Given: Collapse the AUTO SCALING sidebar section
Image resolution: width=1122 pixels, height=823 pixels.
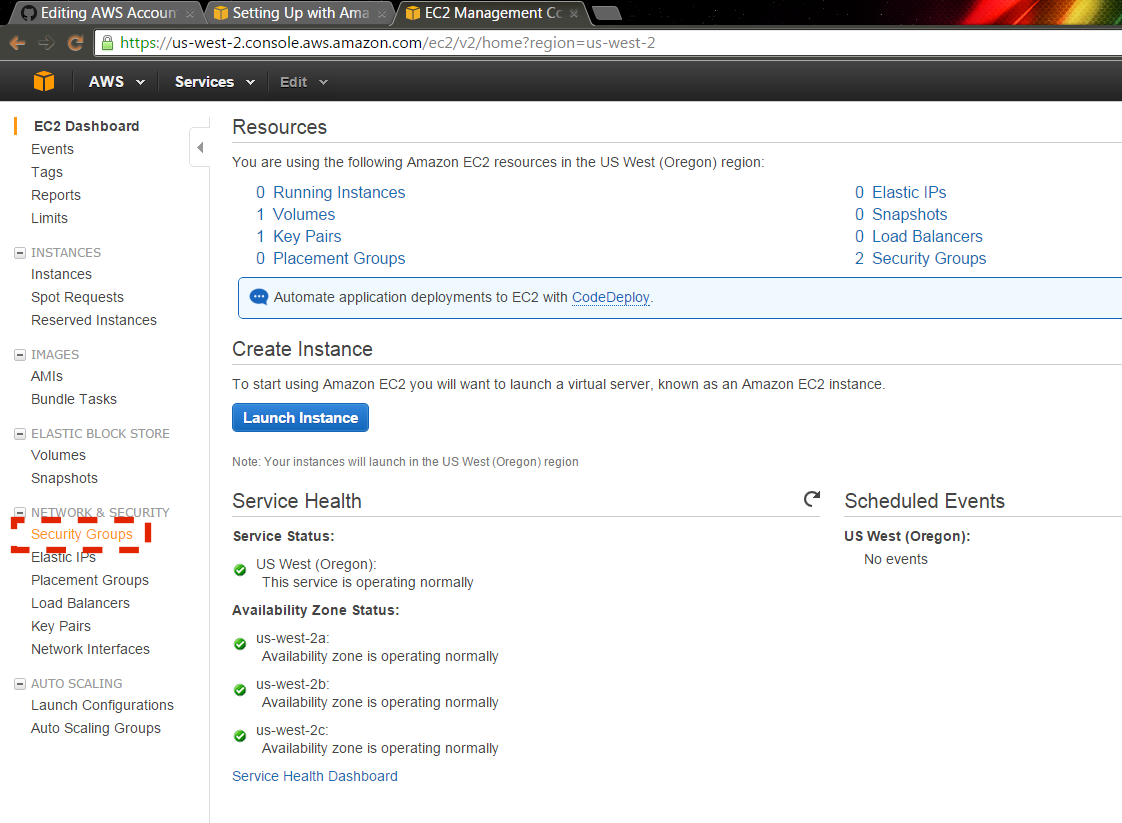Looking at the screenshot, I should pyautogui.click(x=20, y=684).
